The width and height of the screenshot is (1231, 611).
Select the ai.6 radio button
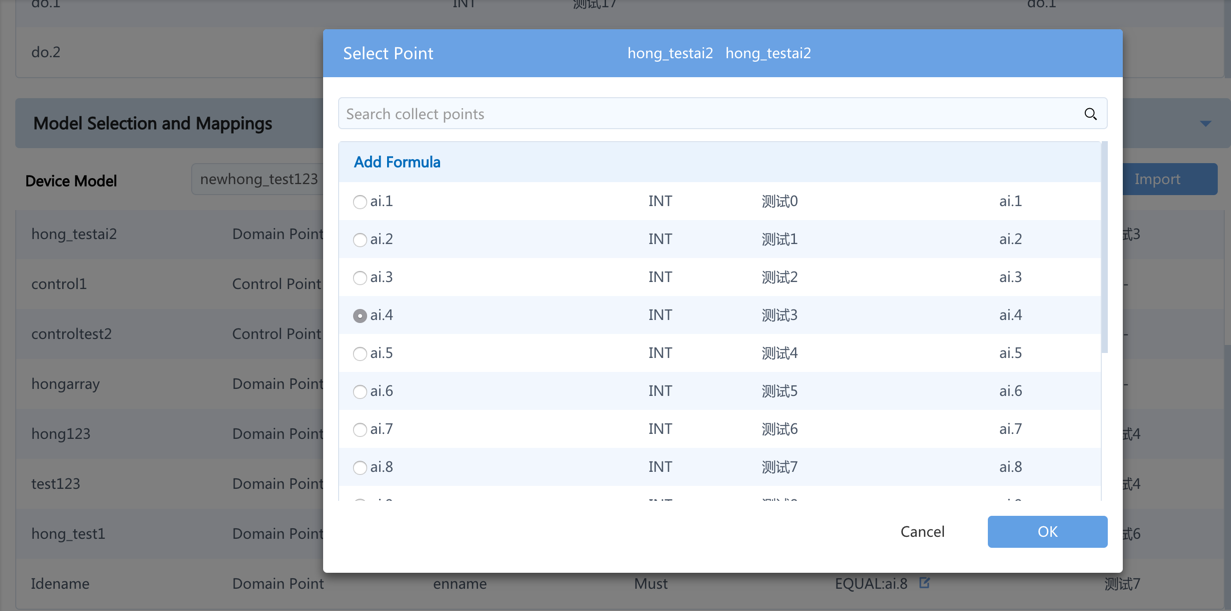tap(360, 392)
